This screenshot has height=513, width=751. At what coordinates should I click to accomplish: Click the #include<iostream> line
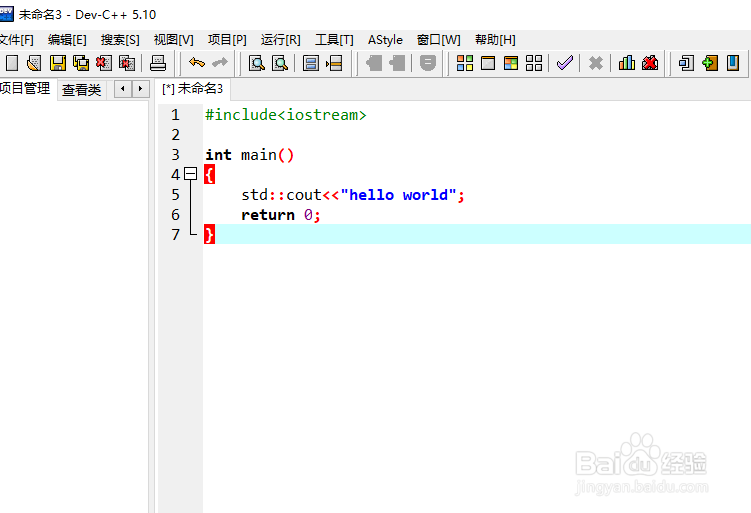point(285,115)
